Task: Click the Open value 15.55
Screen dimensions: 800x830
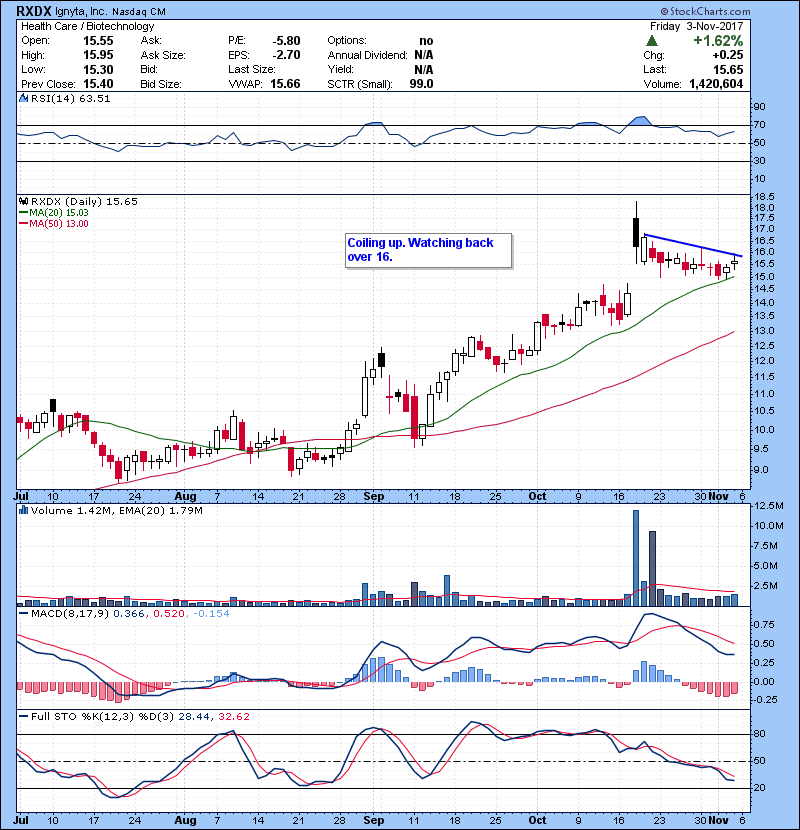Action: tap(98, 40)
